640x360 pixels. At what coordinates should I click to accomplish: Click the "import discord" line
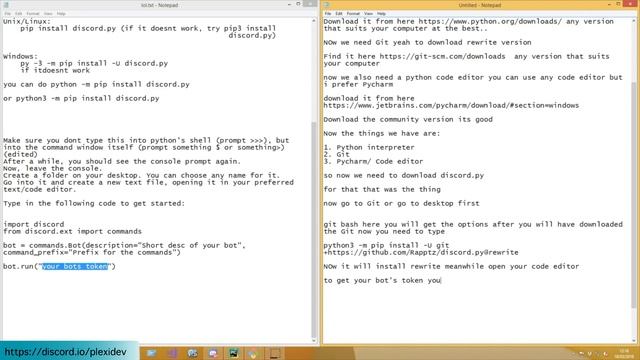tap(33, 224)
